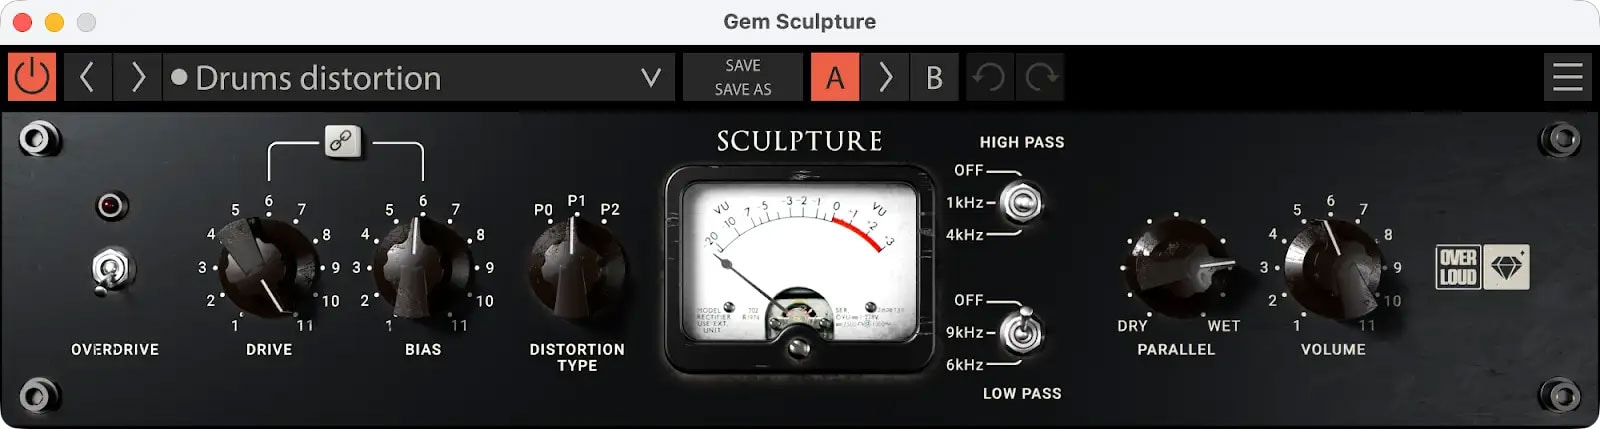Toggle the orange plugin power button
The width and height of the screenshot is (1600, 429).
32,77
